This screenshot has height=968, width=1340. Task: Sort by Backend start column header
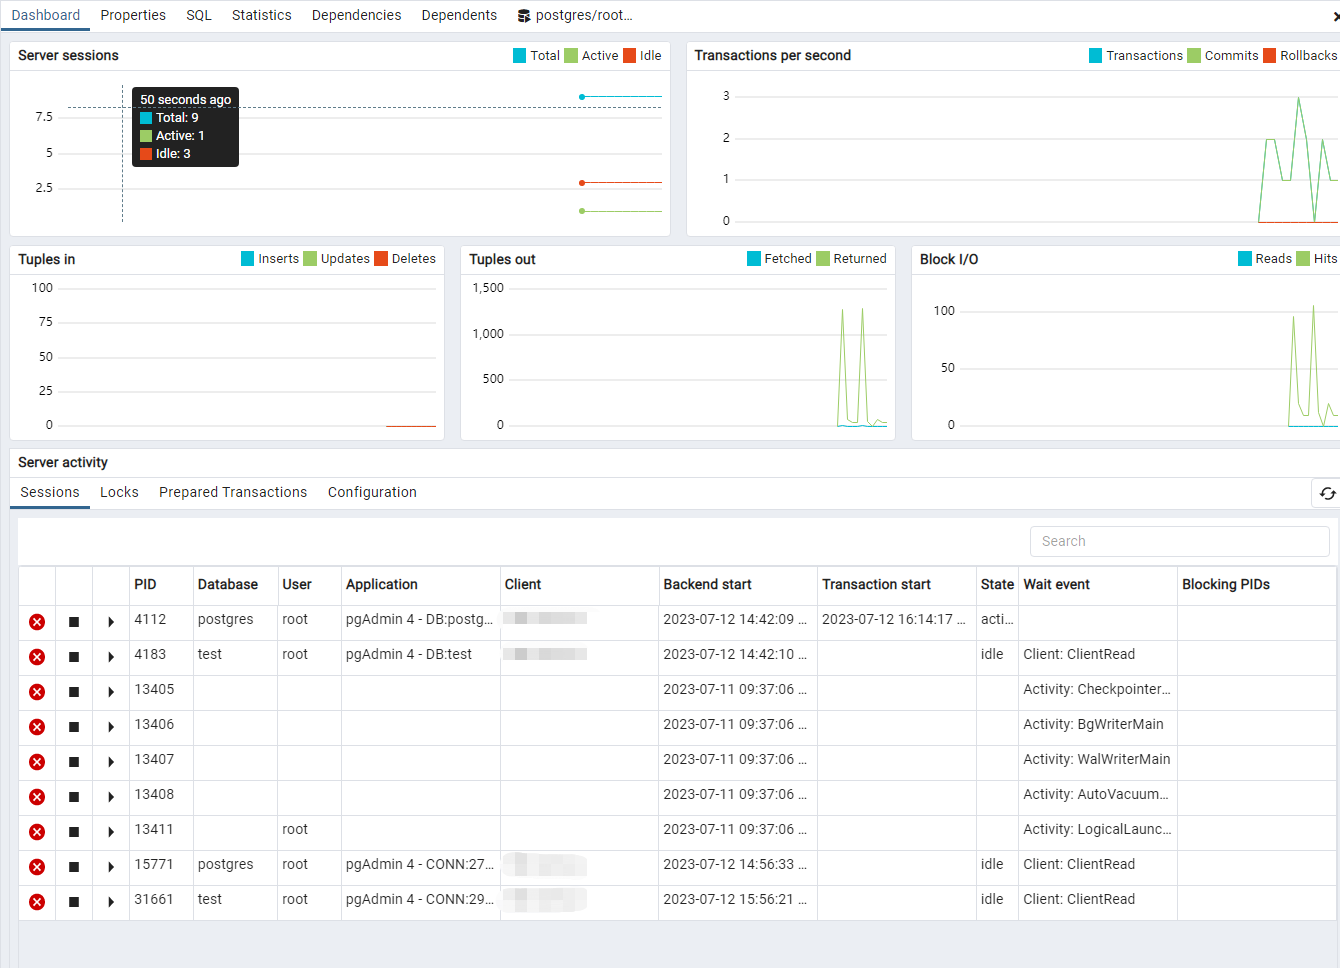[x=707, y=585]
